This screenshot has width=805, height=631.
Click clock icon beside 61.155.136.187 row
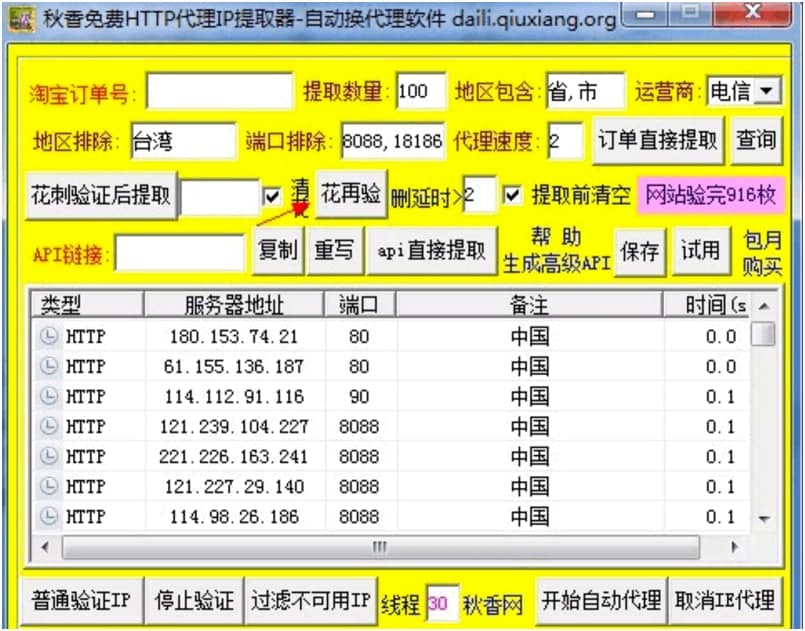coord(49,366)
